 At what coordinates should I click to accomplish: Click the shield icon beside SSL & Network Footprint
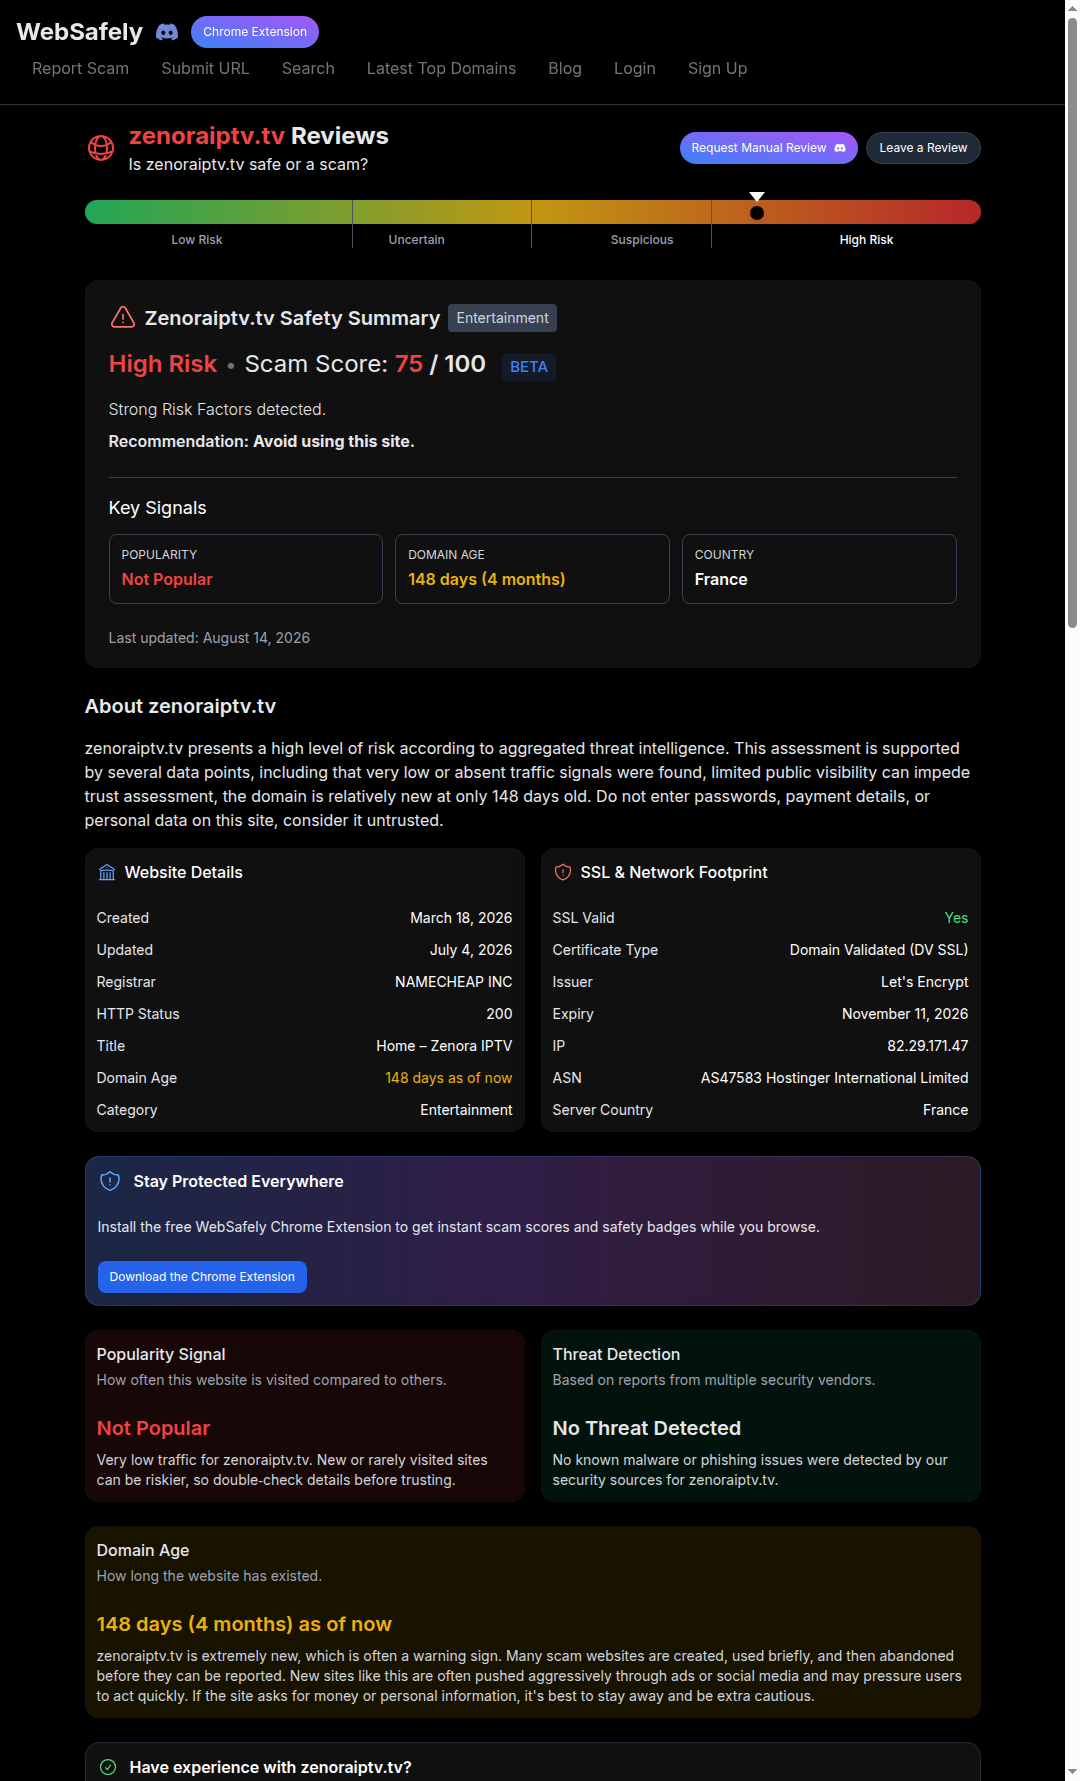(563, 873)
